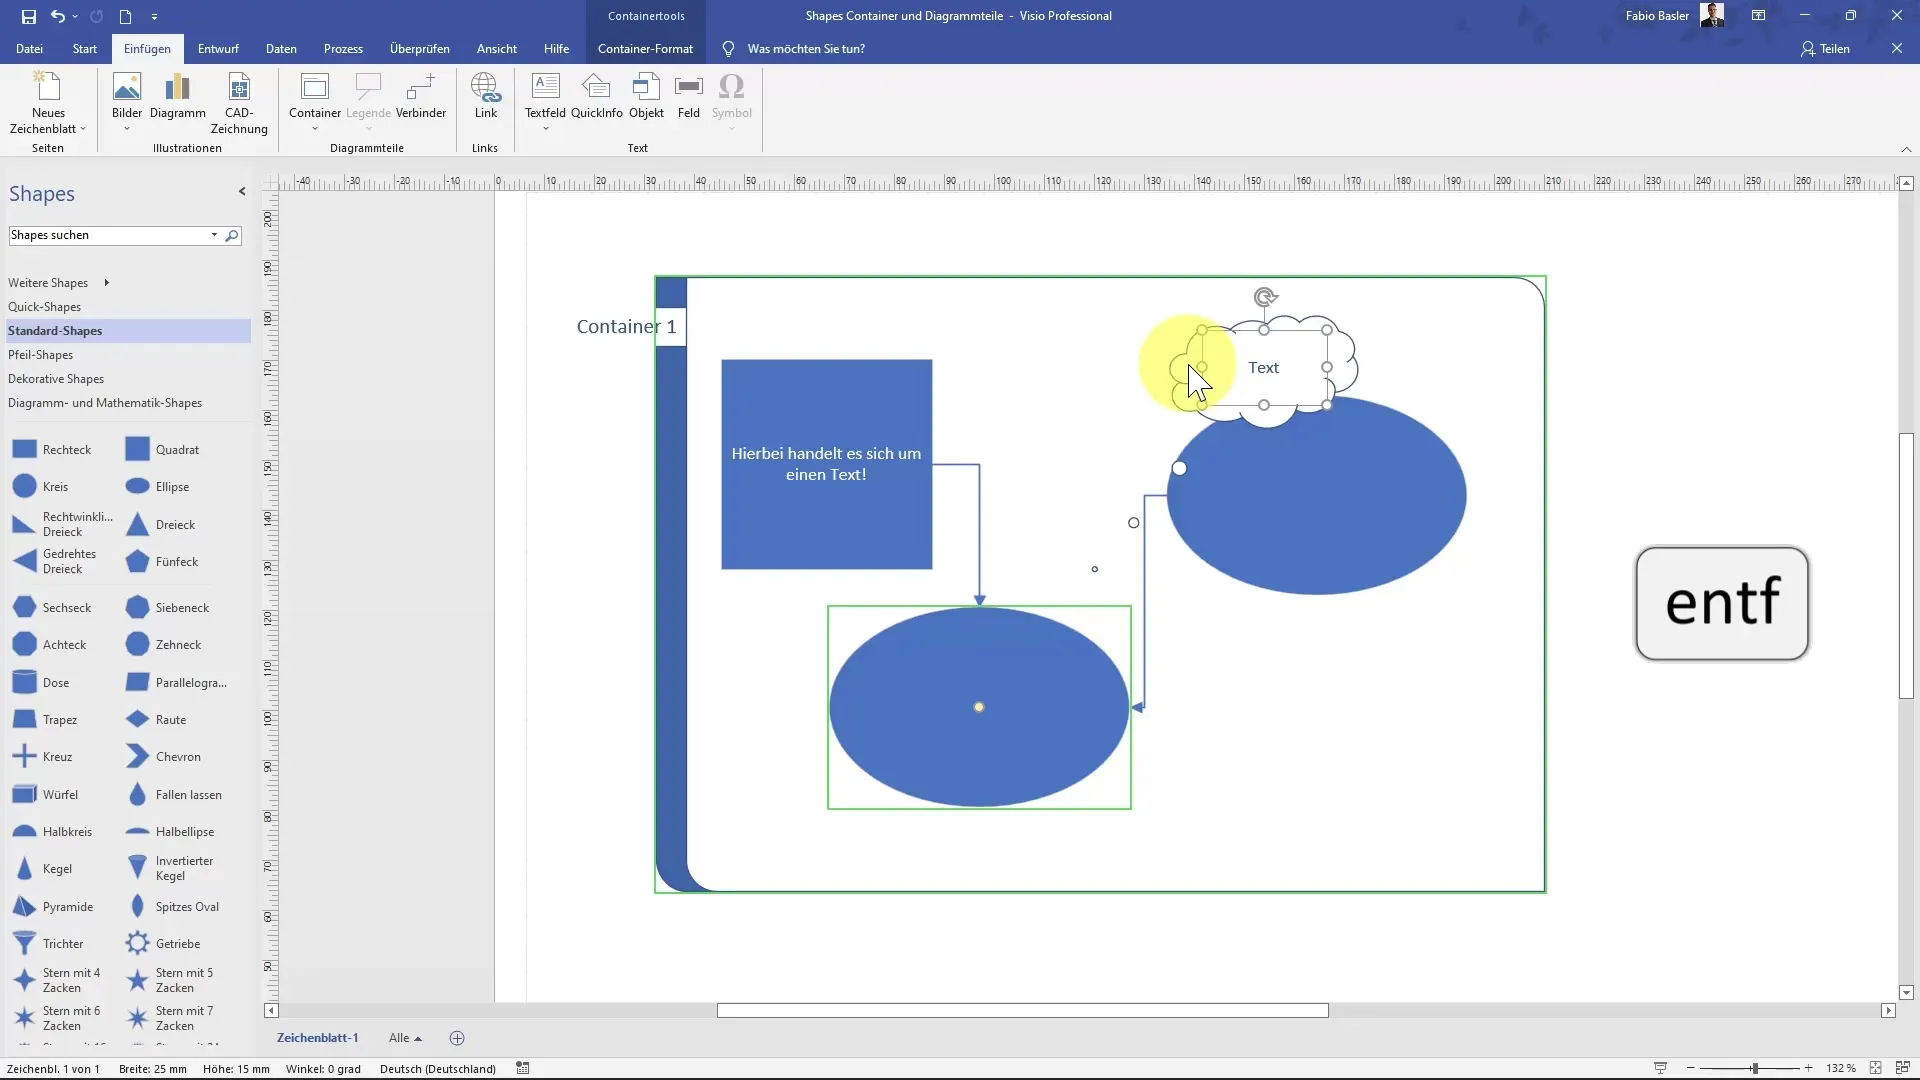
Task: Open the undo history dropdown
Action: (x=75, y=16)
